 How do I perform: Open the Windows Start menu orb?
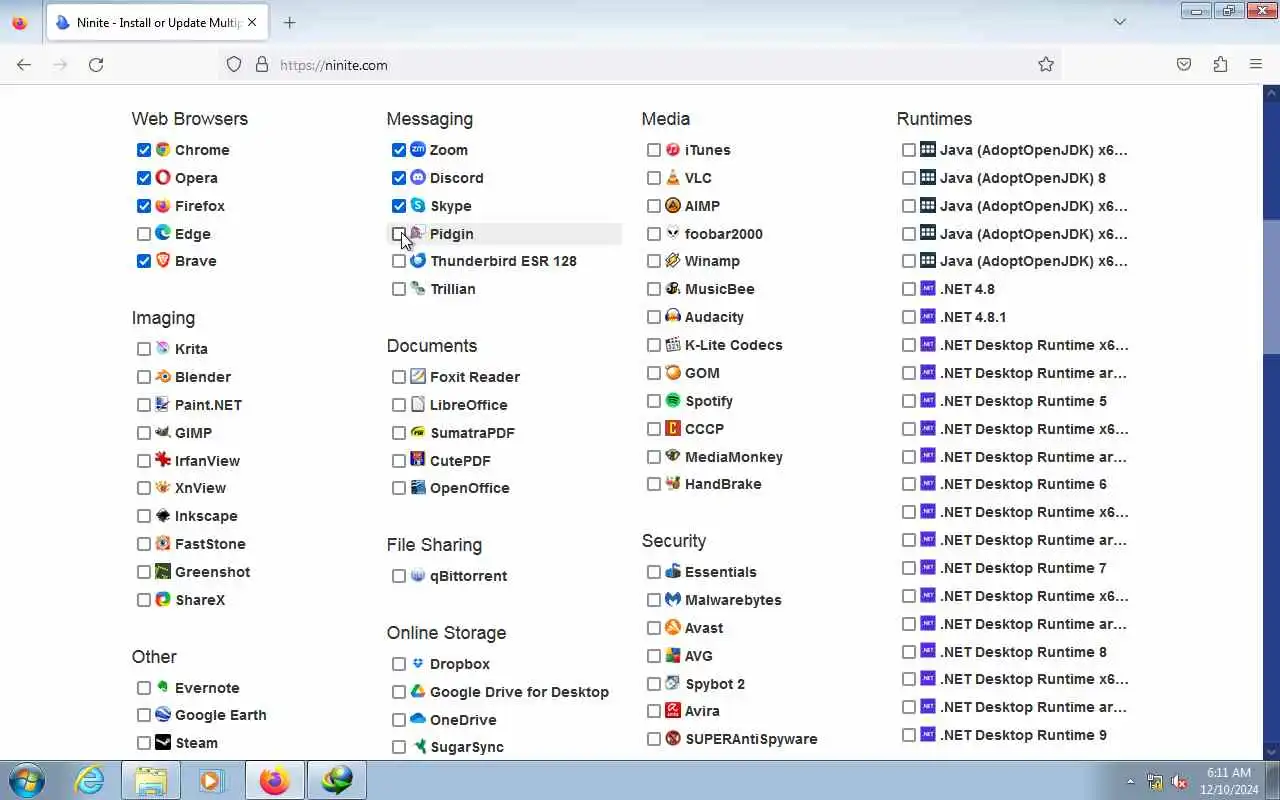point(27,780)
